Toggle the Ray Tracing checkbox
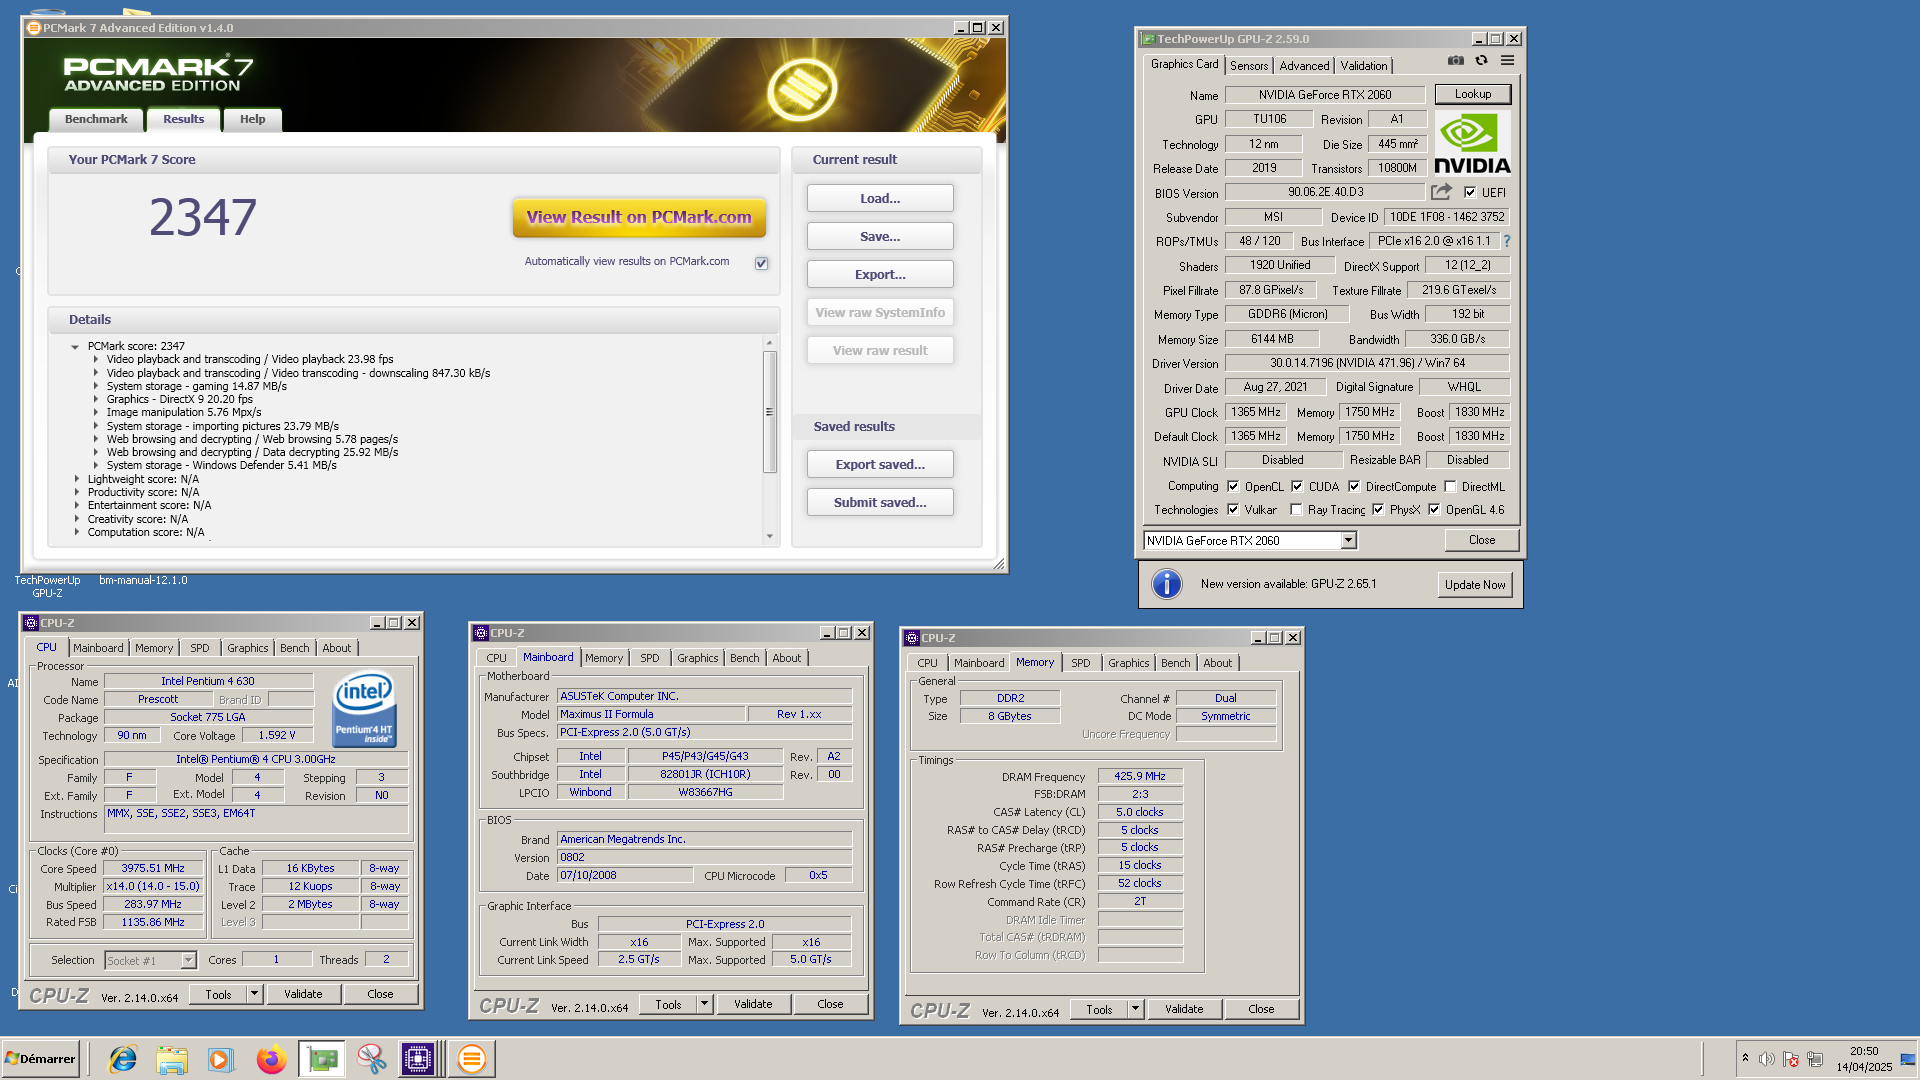 [x=1296, y=509]
